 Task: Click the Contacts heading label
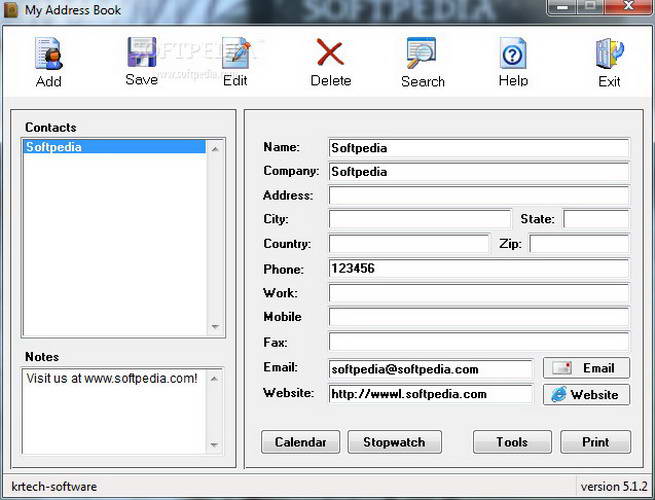[51, 127]
